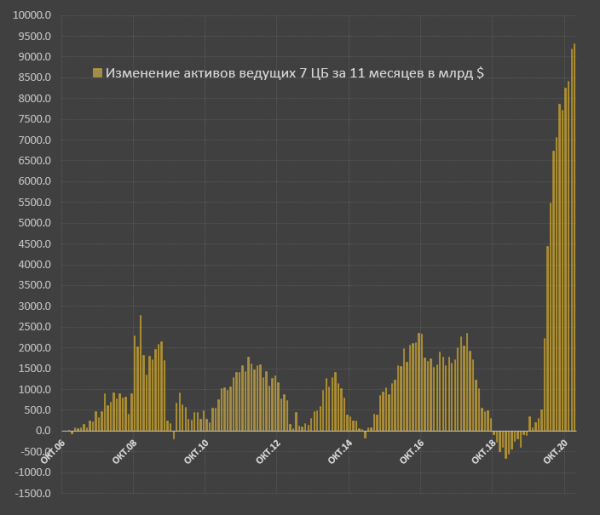Screen dimensions: 600x515
Task: Click the lowest negative bar after ОКТ.18
Action: click(x=506, y=445)
